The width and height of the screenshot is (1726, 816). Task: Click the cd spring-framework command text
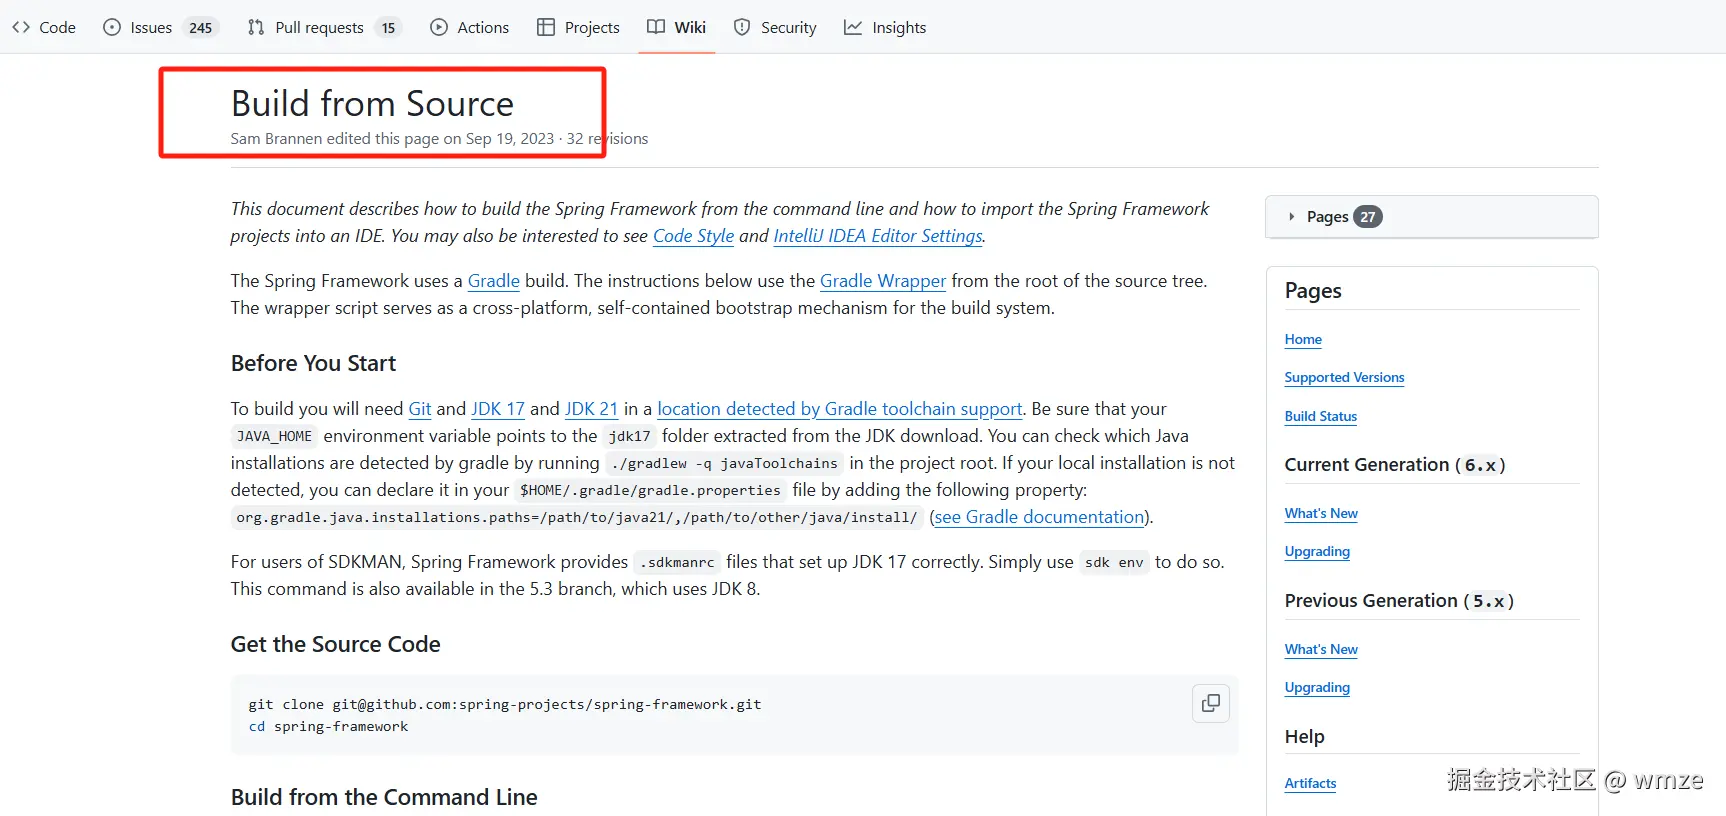coord(328,727)
